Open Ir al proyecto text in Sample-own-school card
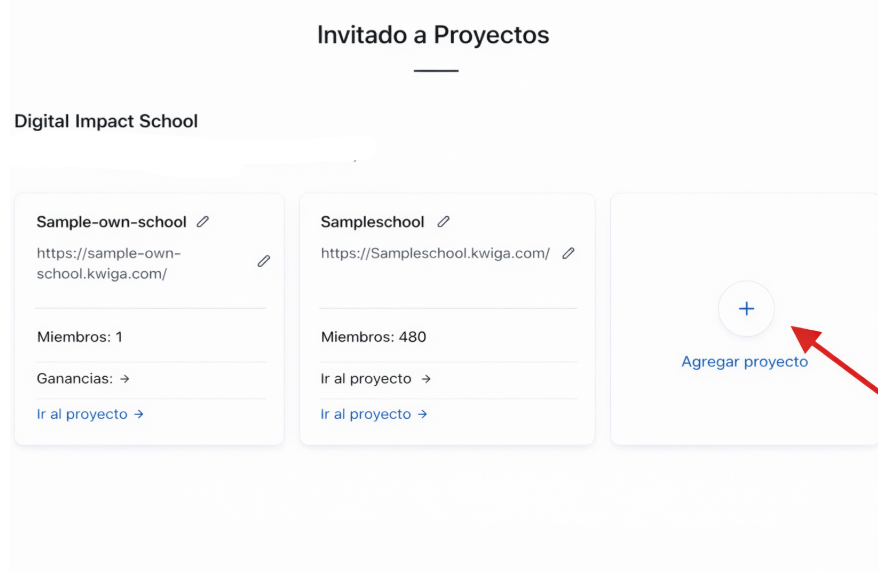The width and height of the screenshot is (878, 571). coord(82,414)
